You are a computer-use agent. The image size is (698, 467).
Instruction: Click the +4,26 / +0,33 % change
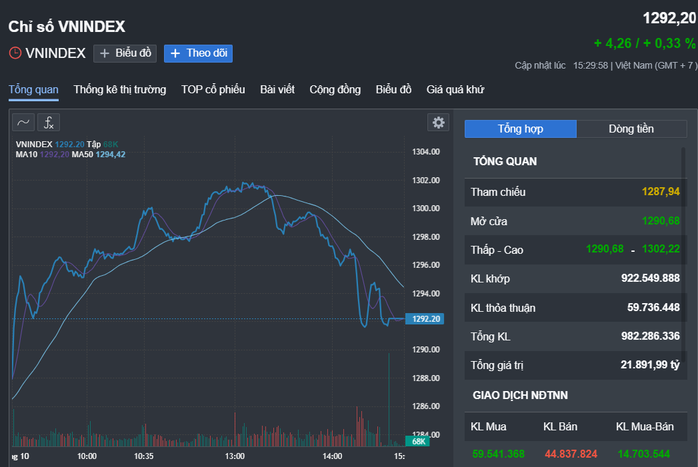(x=645, y=43)
